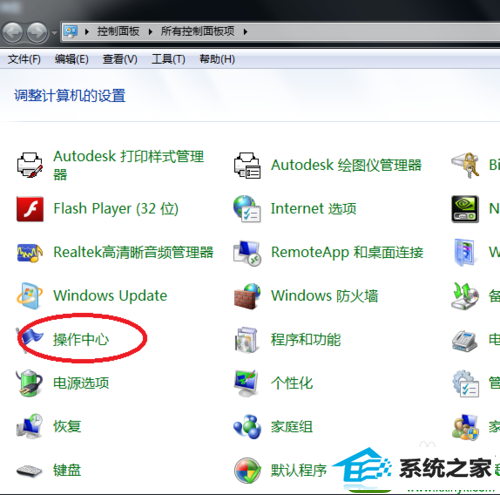Expand the arrow after 所有控制面板项 breadcrumb

tap(246, 32)
